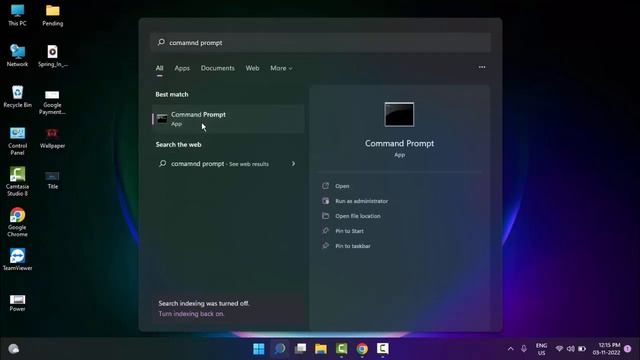Select the Power desktop icon
This screenshot has height=360, width=640.
[17, 303]
